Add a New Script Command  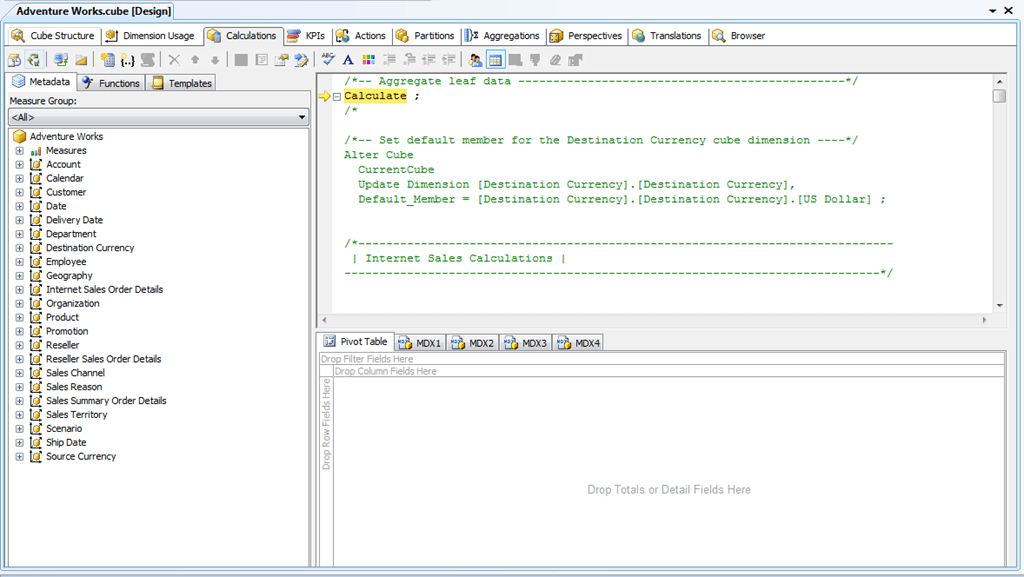click(148, 60)
